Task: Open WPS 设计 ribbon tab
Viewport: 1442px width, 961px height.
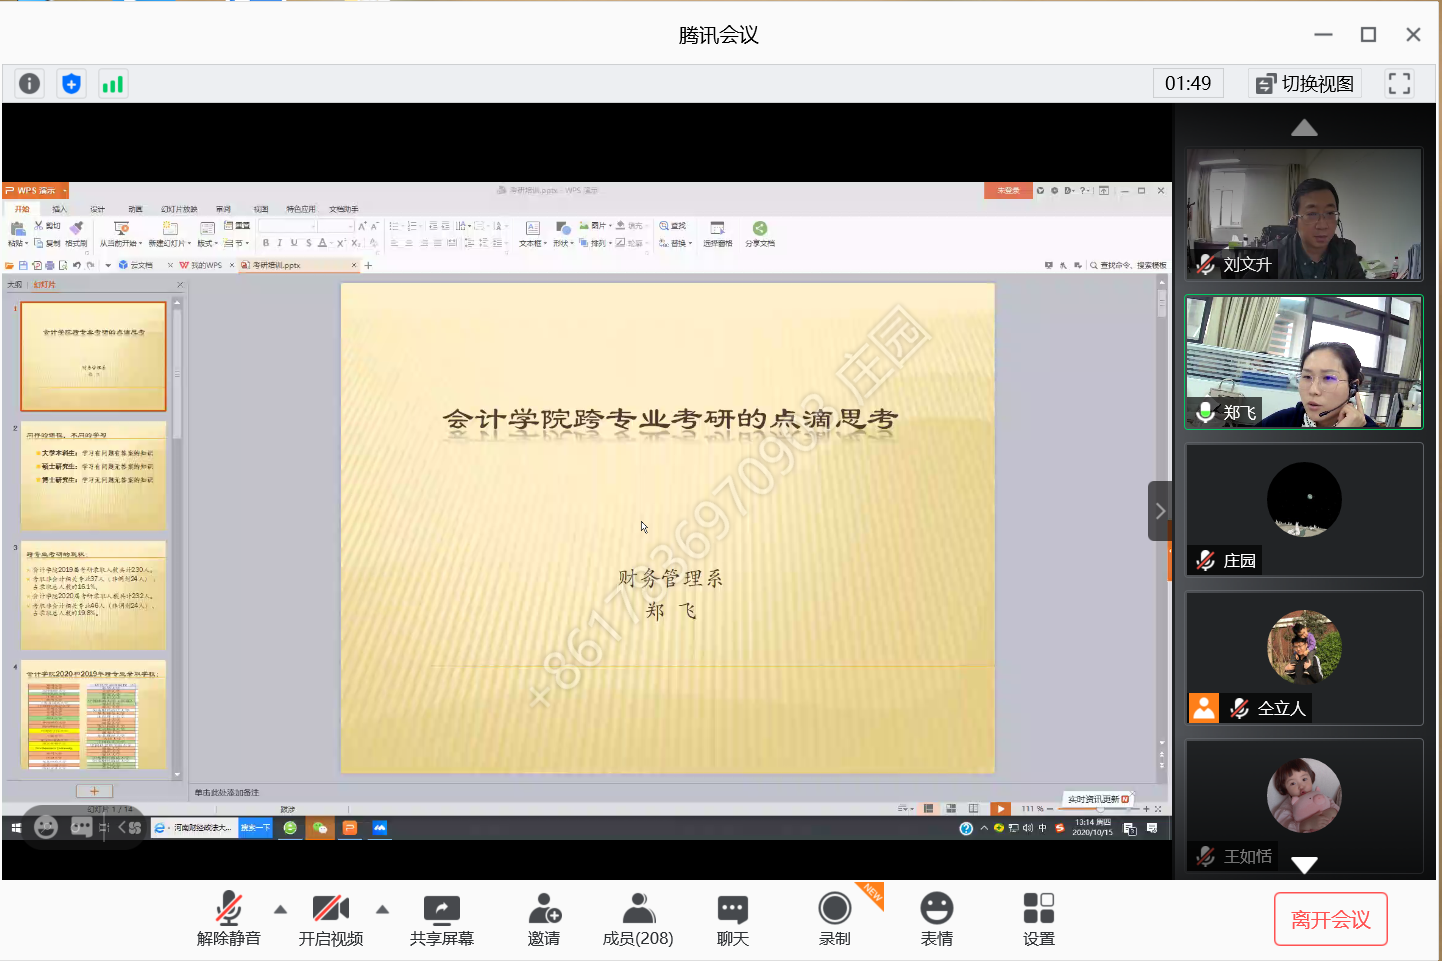Action: coord(97,209)
